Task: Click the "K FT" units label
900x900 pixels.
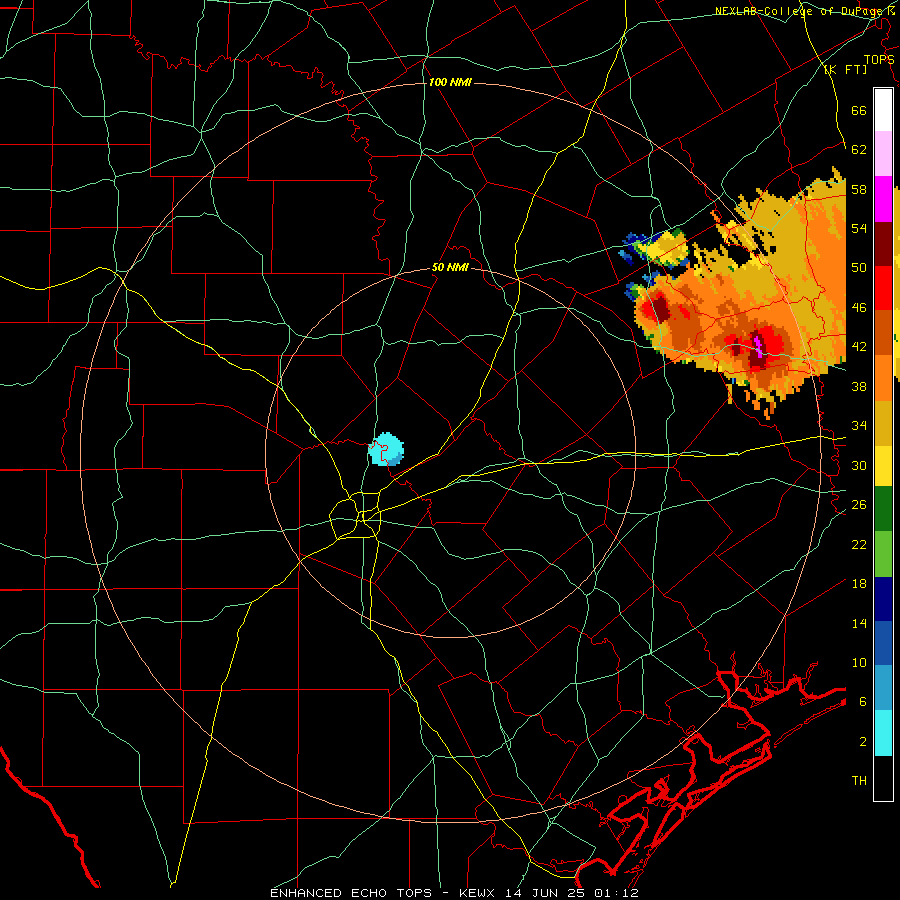Action: (845, 69)
